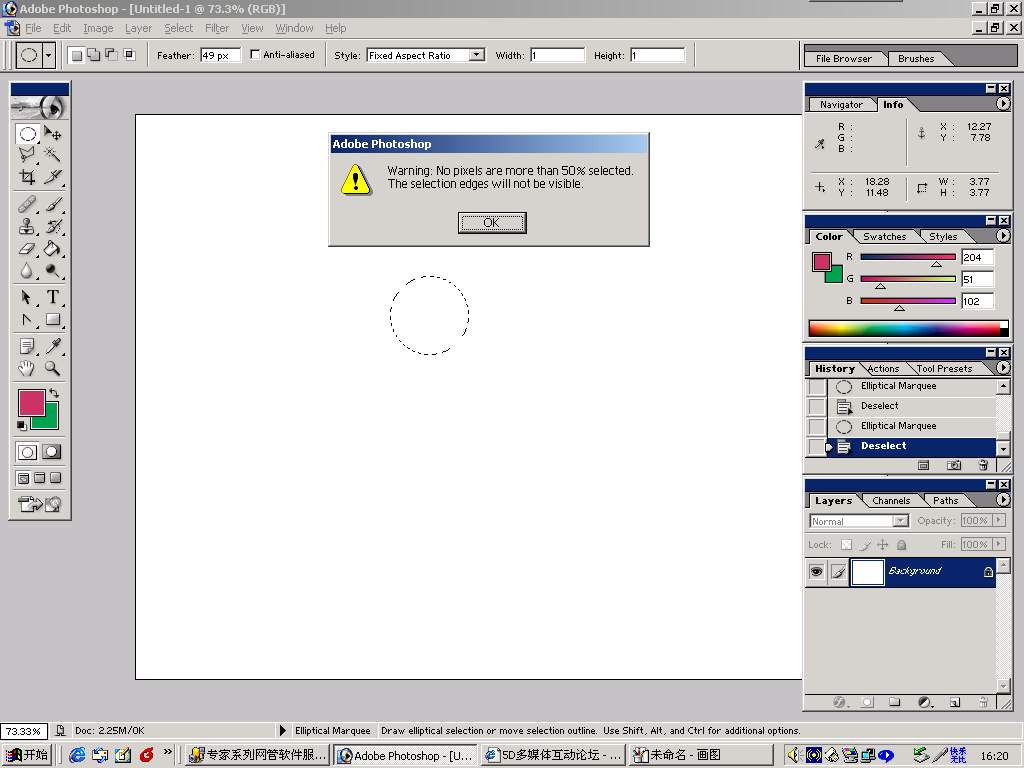Screen dimensions: 1024x768
Task: Select the Rectangle shape tool
Action: pos(53,319)
